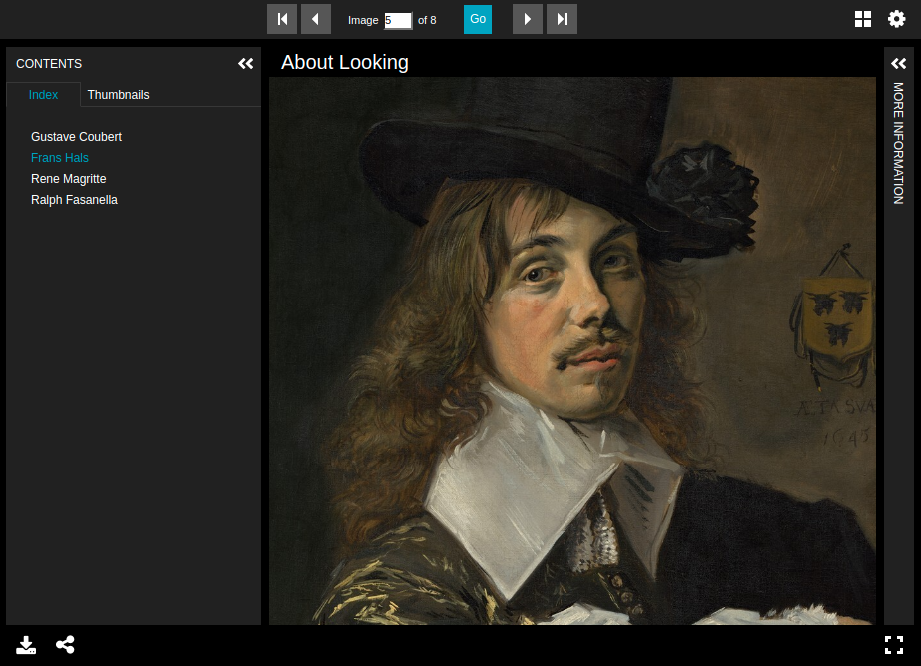The height and width of the screenshot is (666, 921).
Task: Open Gustave Coubert in the index
Action: click(76, 137)
